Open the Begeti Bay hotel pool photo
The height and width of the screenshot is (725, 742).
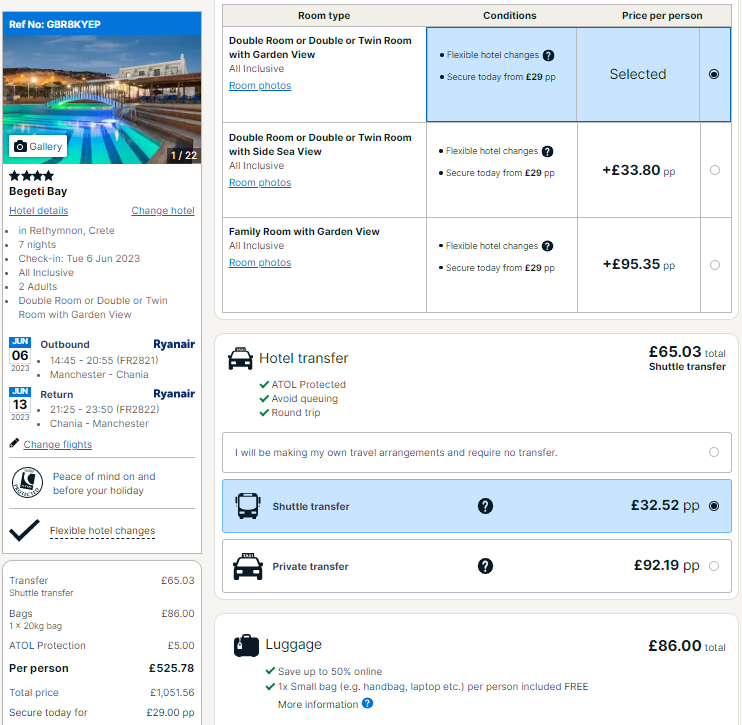pyautogui.click(x=102, y=99)
